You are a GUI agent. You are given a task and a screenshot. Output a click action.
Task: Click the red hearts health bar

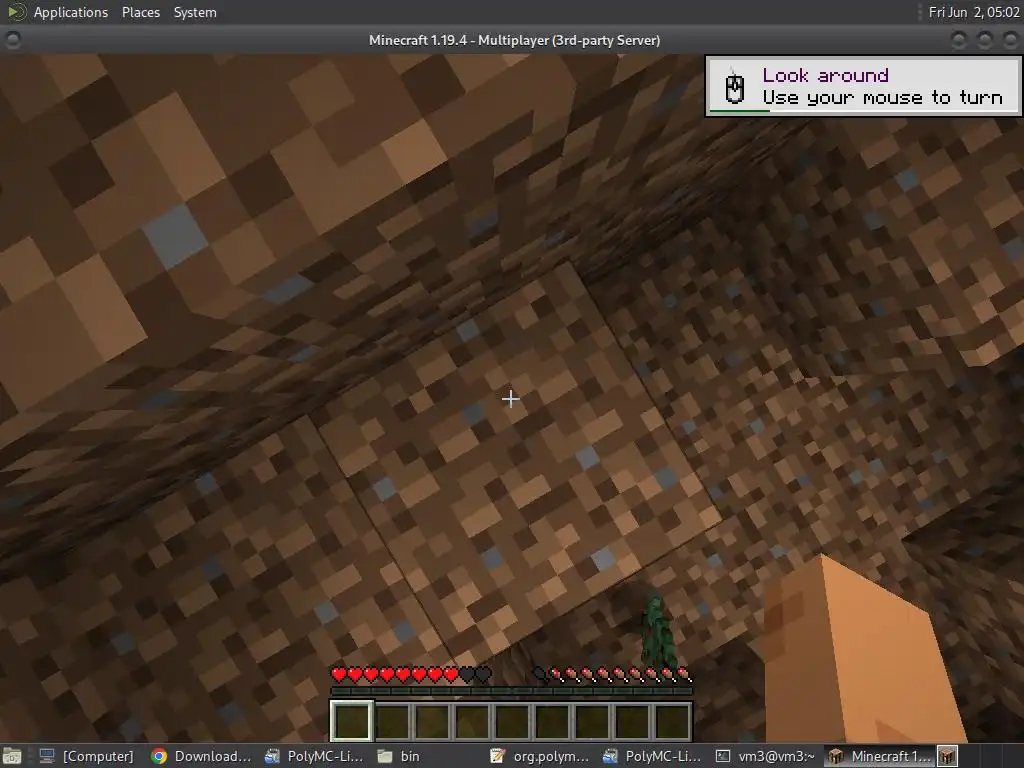[411, 675]
